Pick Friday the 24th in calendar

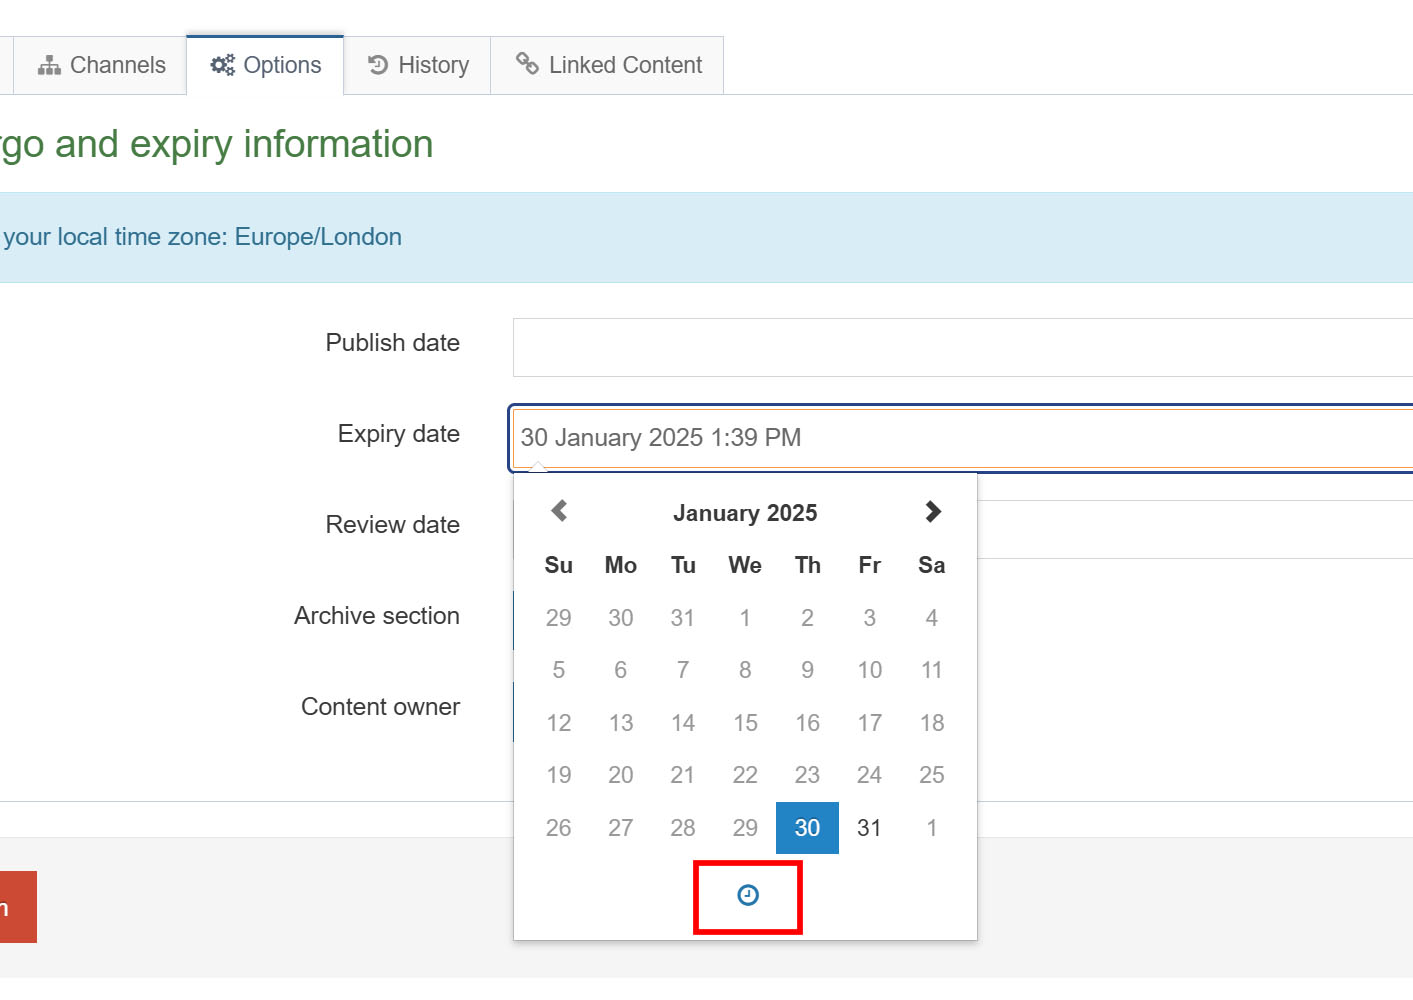point(869,775)
